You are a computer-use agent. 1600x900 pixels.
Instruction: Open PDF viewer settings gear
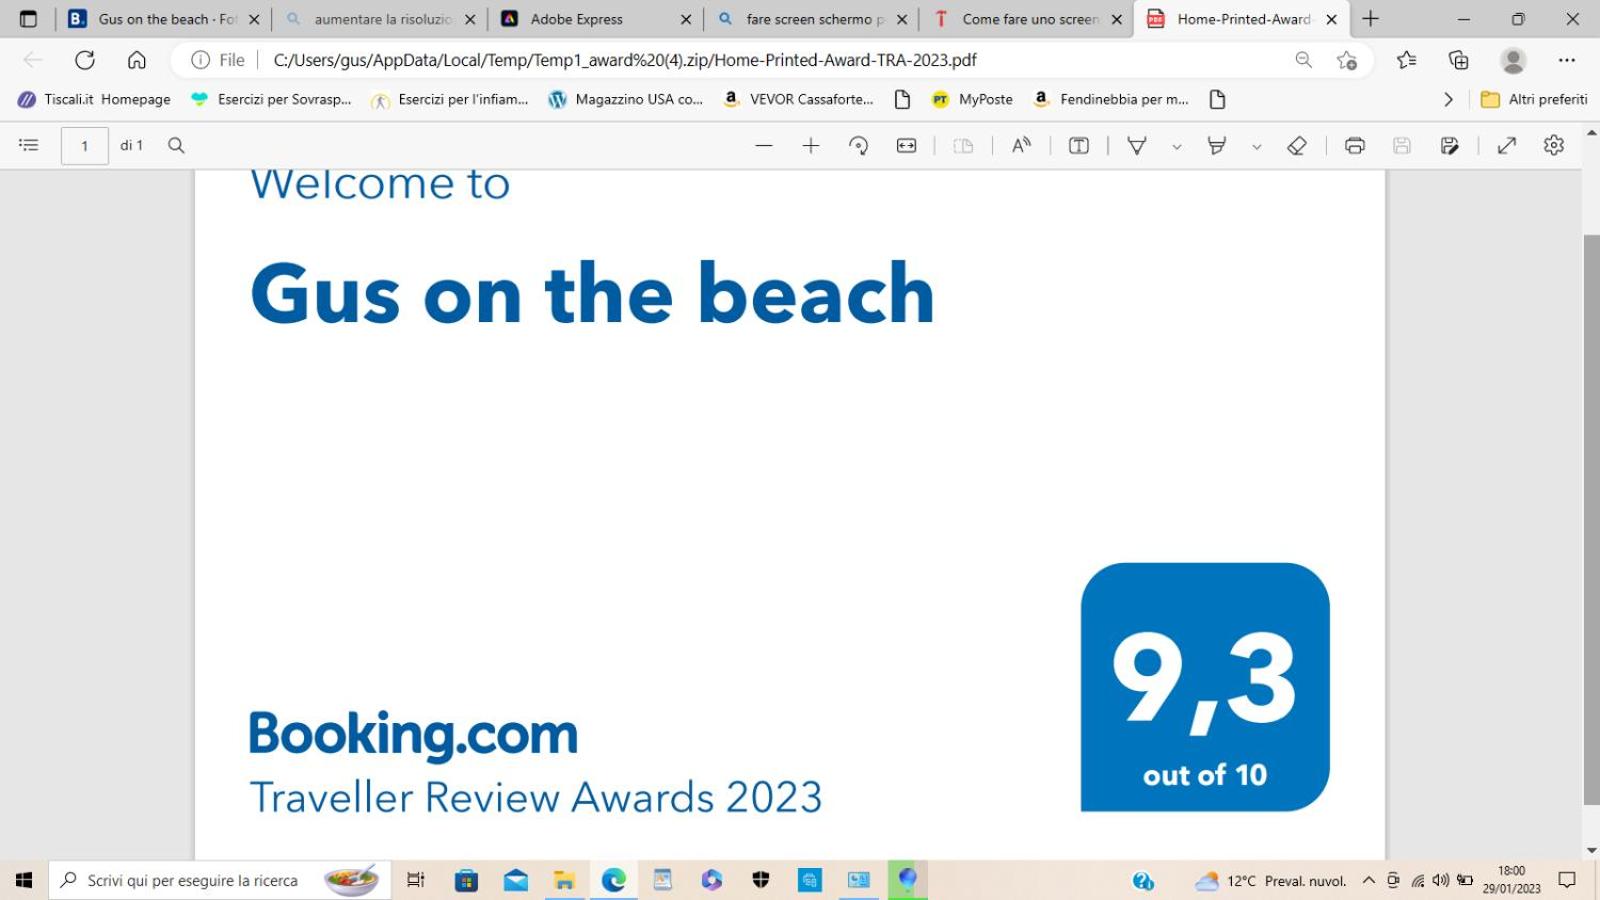coord(1554,146)
